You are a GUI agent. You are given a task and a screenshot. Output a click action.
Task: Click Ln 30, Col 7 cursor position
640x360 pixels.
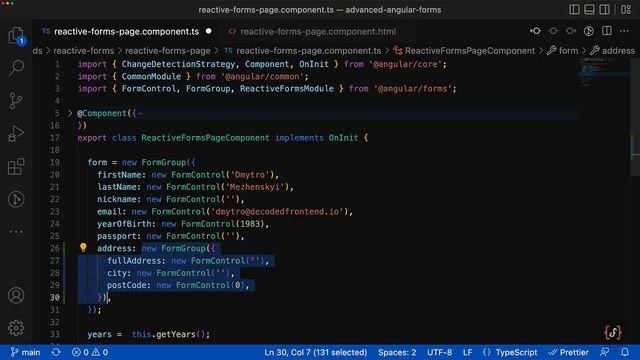[316, 352]
